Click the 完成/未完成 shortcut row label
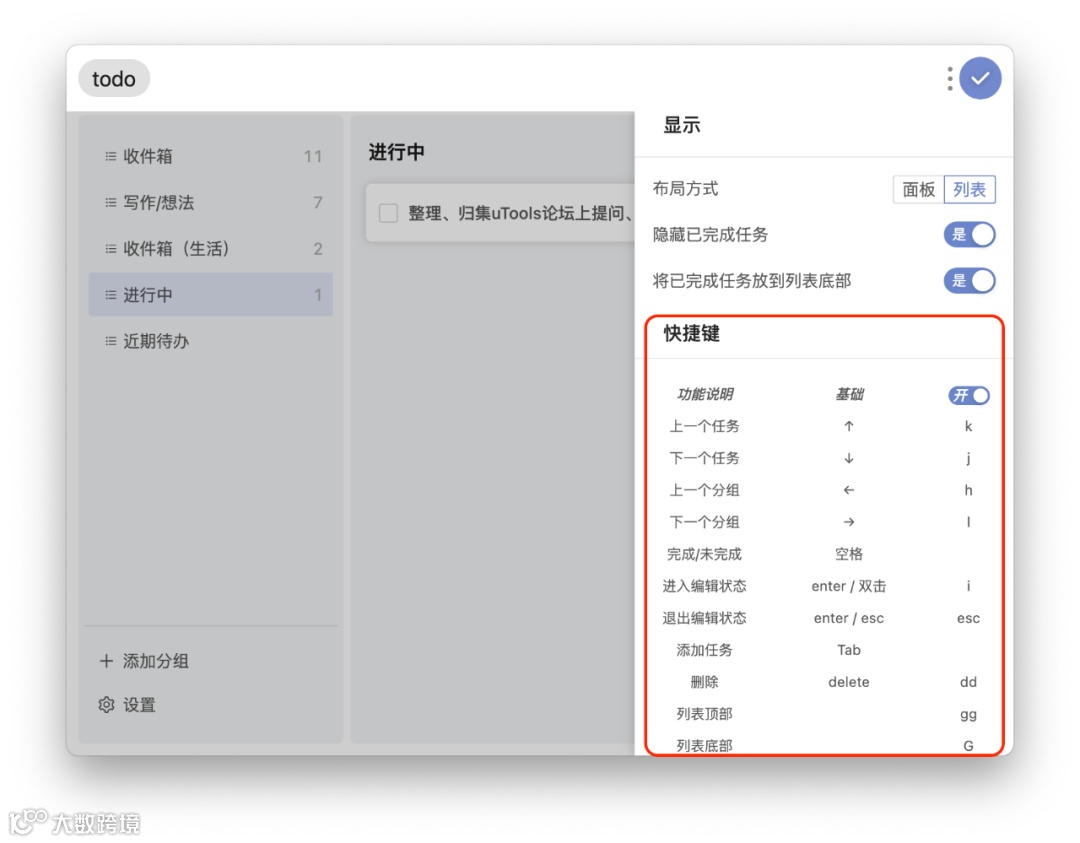Viewport: 1080px width, 843px height. pos(705,554)
